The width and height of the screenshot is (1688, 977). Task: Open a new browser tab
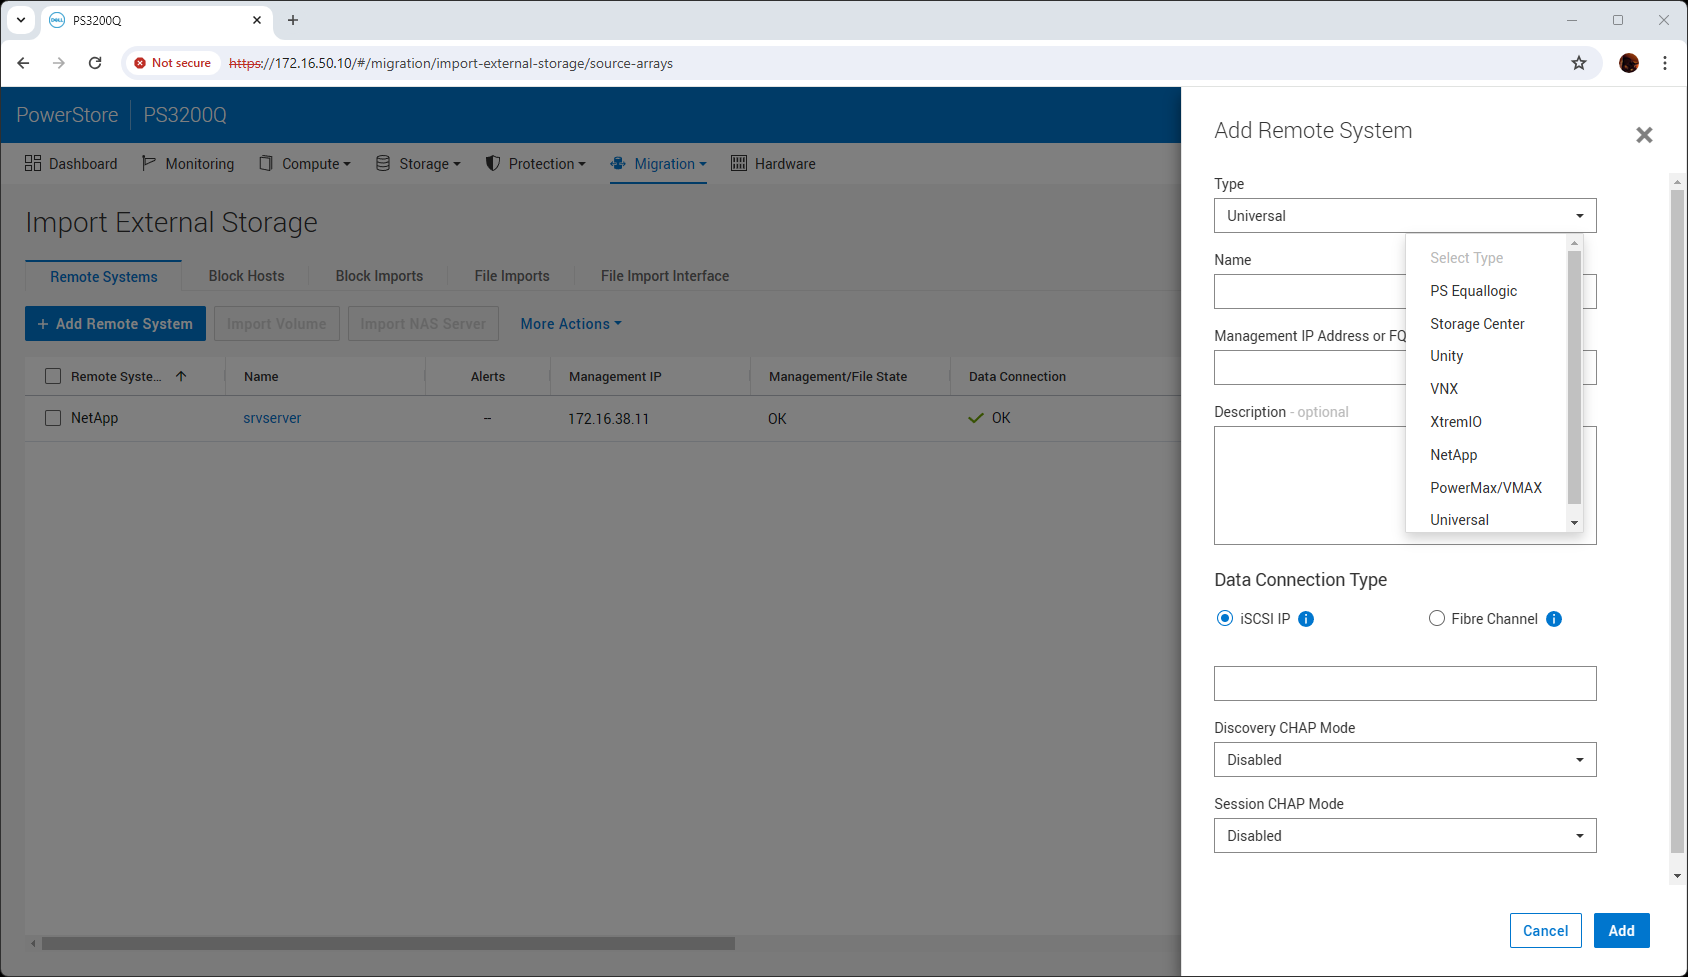point(293,20)
